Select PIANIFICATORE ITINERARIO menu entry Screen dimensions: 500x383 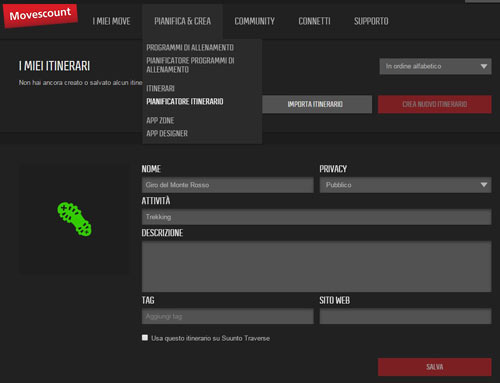point(185,101)
